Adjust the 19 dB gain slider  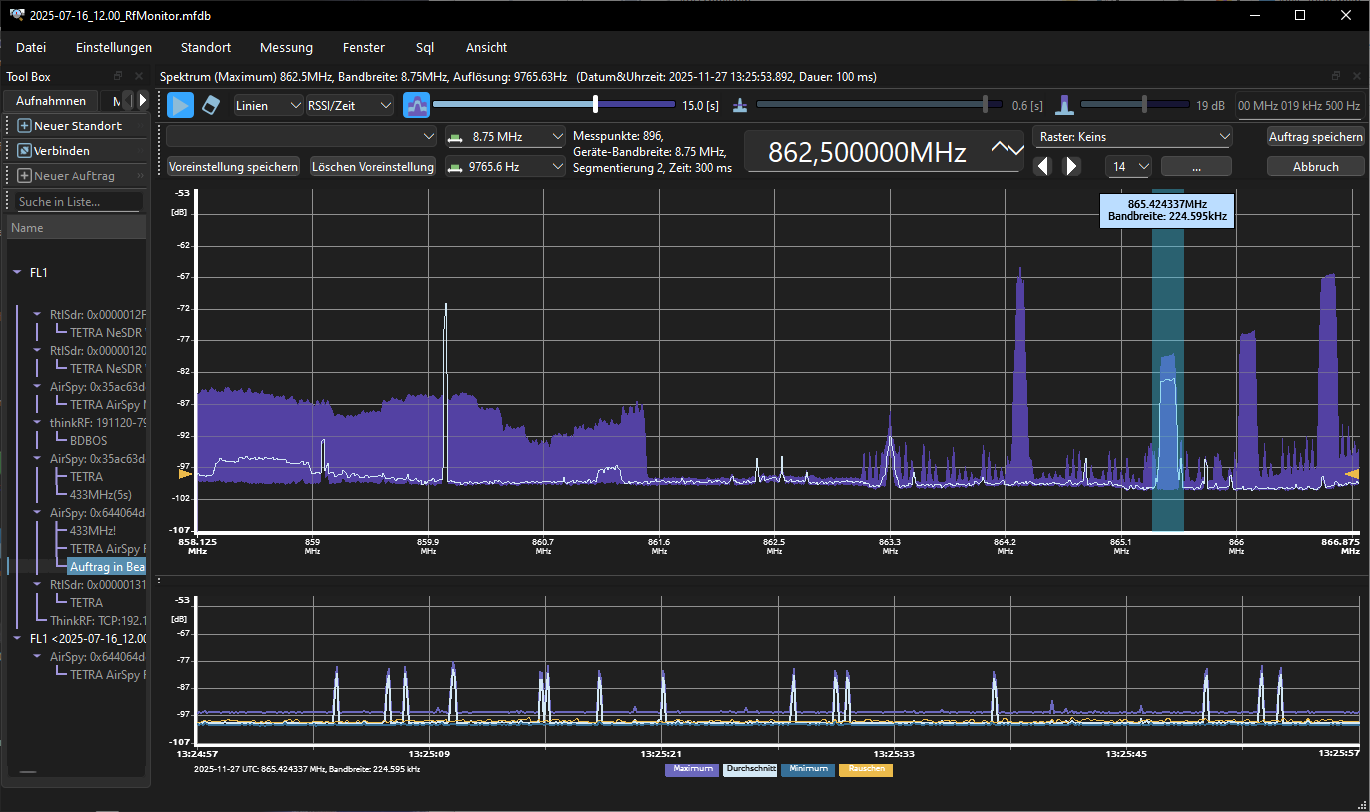[x=1146, y=105]
